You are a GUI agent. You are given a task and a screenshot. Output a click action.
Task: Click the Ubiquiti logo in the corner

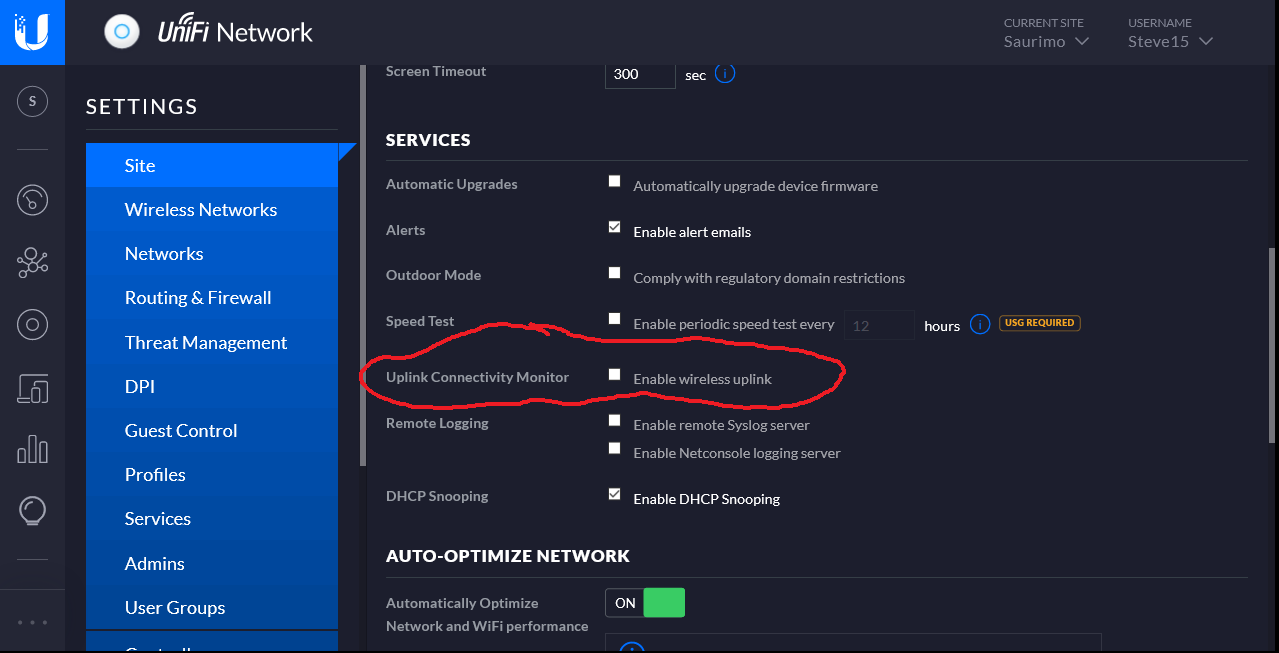[32, 32]
